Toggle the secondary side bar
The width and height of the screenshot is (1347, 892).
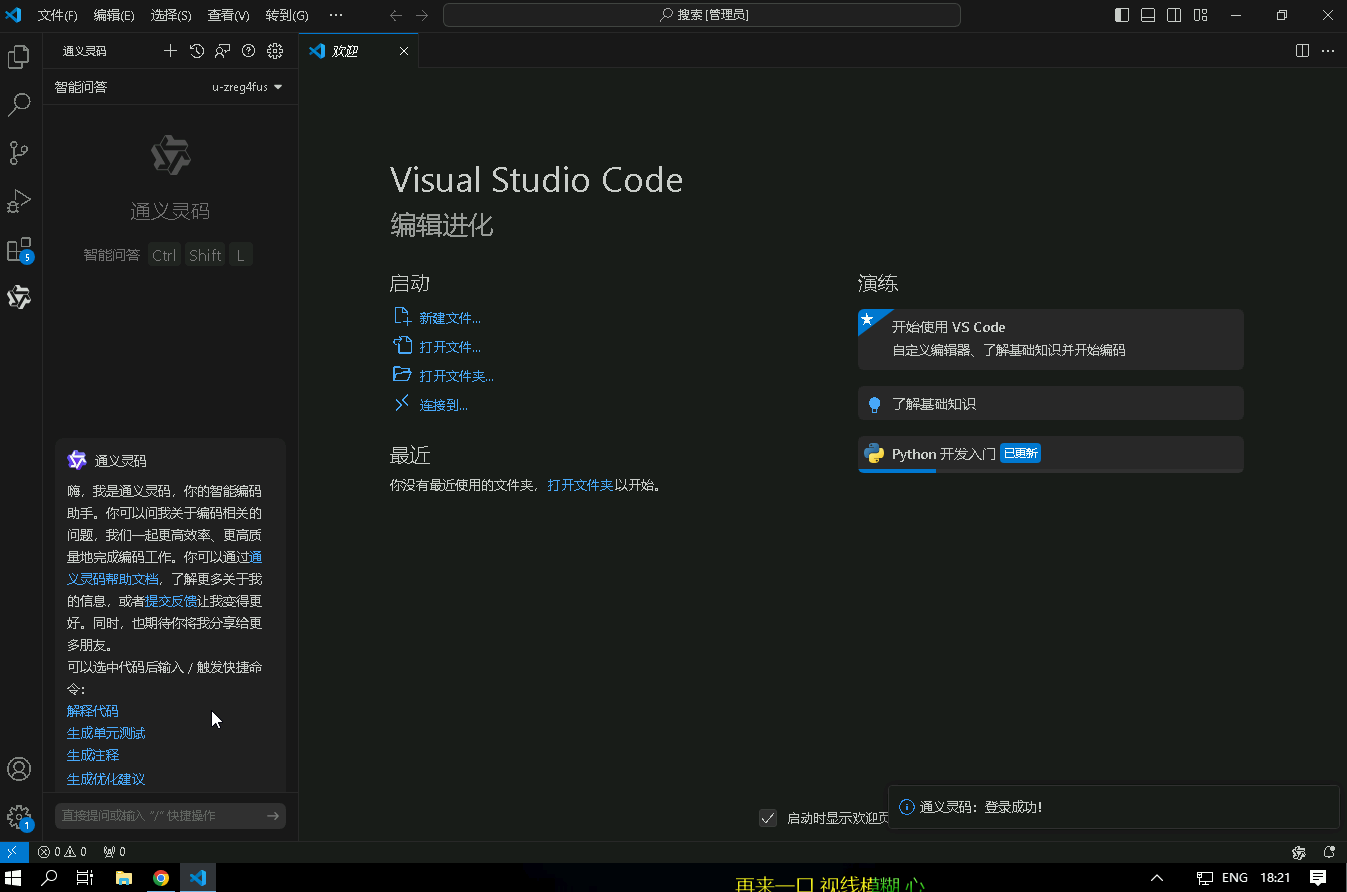click(1174, 15)
